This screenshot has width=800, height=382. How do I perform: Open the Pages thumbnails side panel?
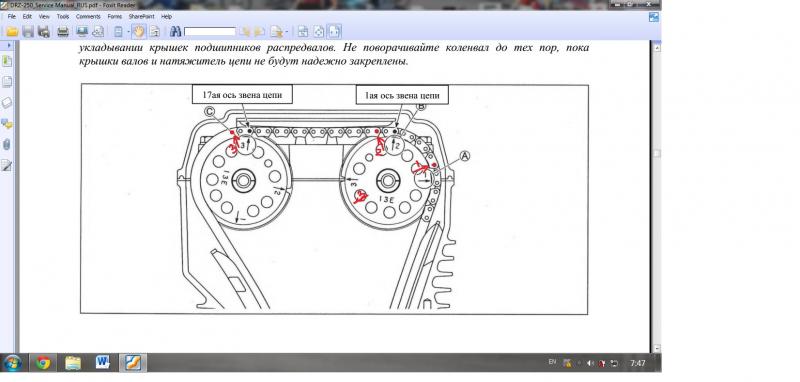pos(7,83)
